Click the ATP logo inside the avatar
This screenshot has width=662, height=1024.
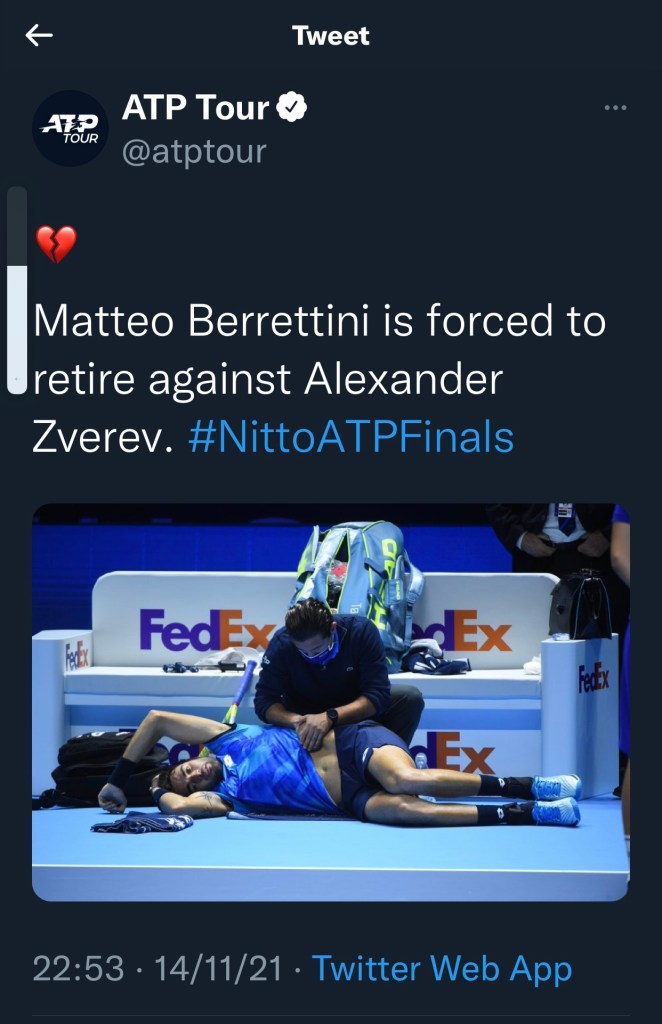coord(71,128)
